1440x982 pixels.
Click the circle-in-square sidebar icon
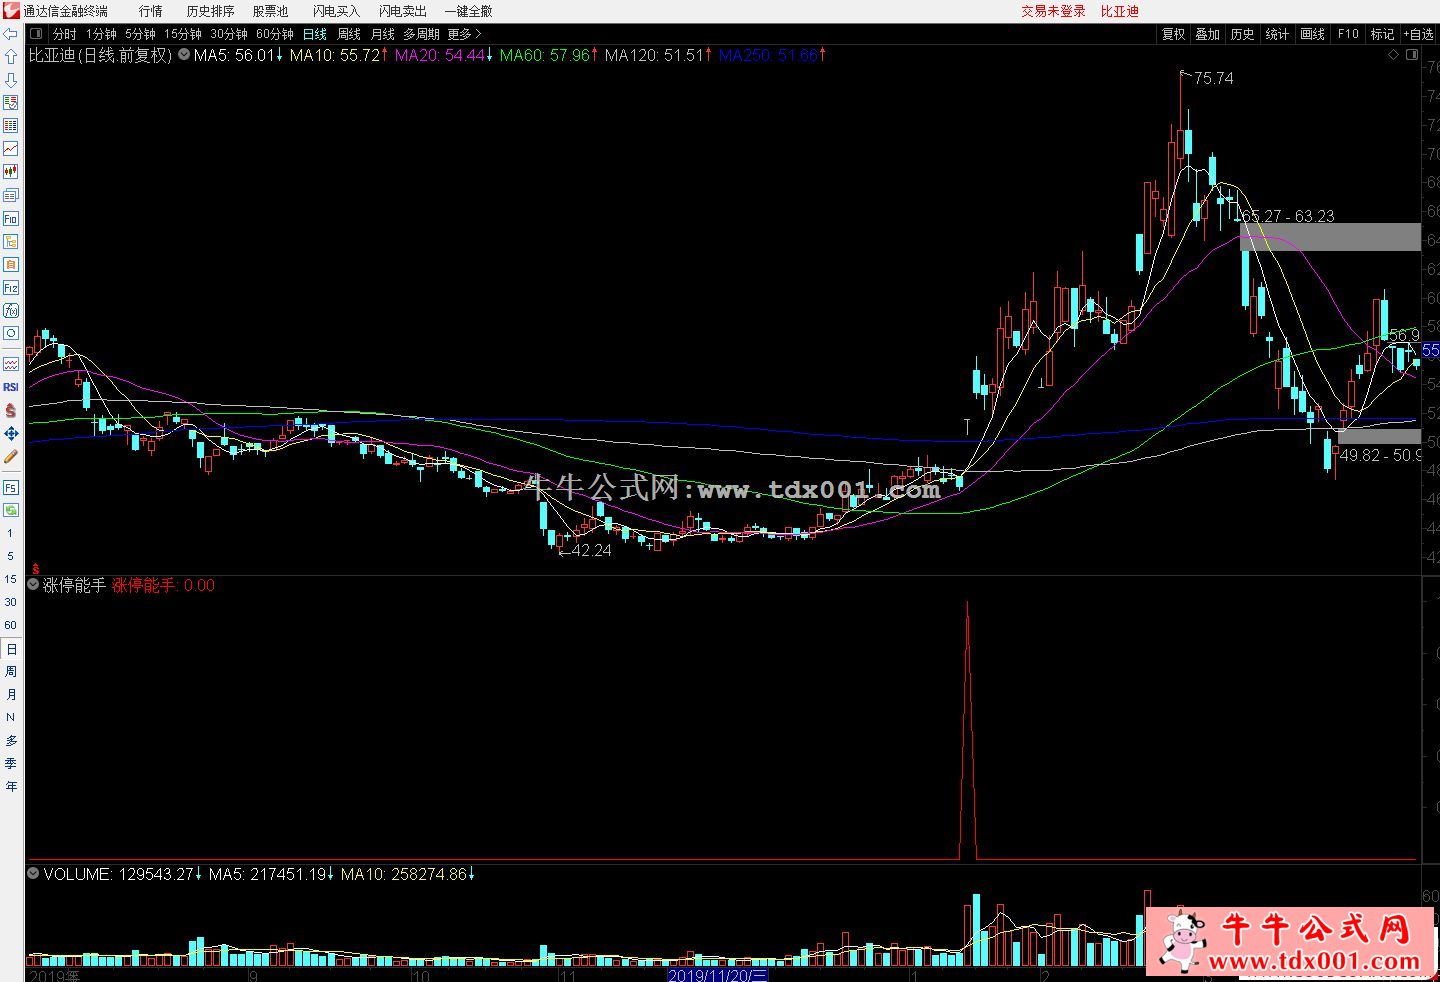pyautogui.click(x=11, y=333)
